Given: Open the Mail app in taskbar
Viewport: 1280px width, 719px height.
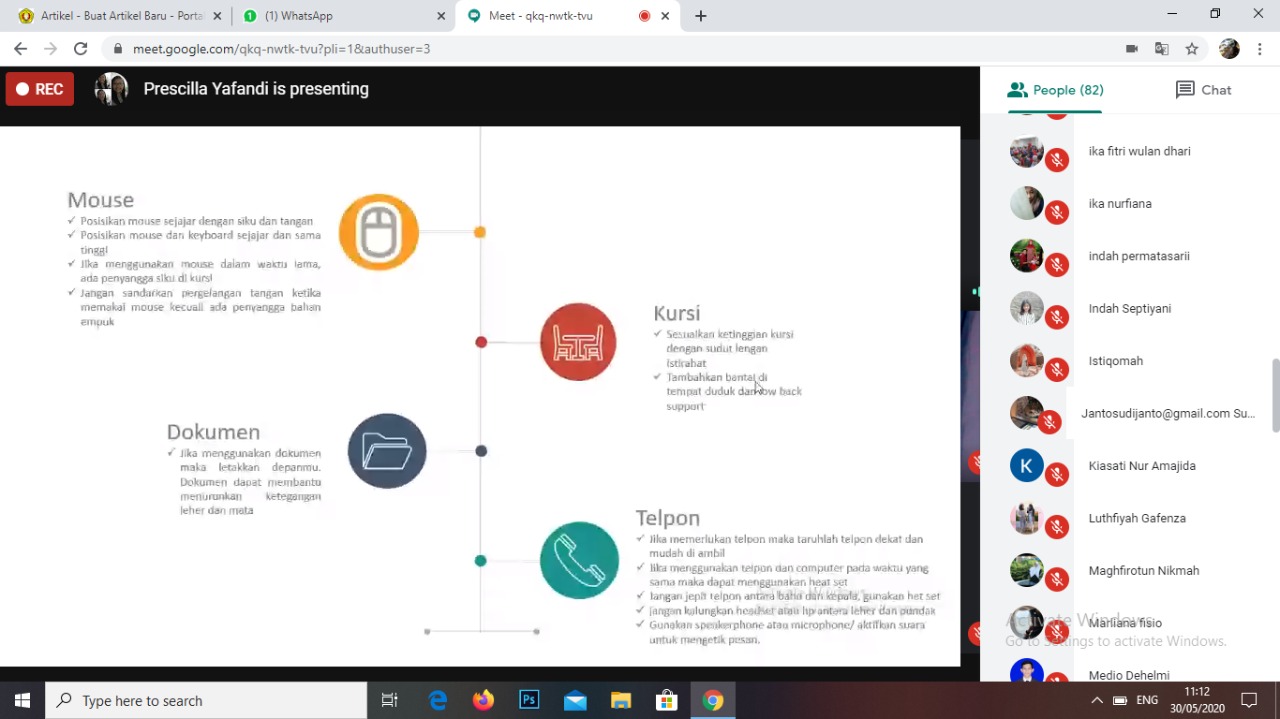Looking at the screenshot, I should click(x=575, y=701).
